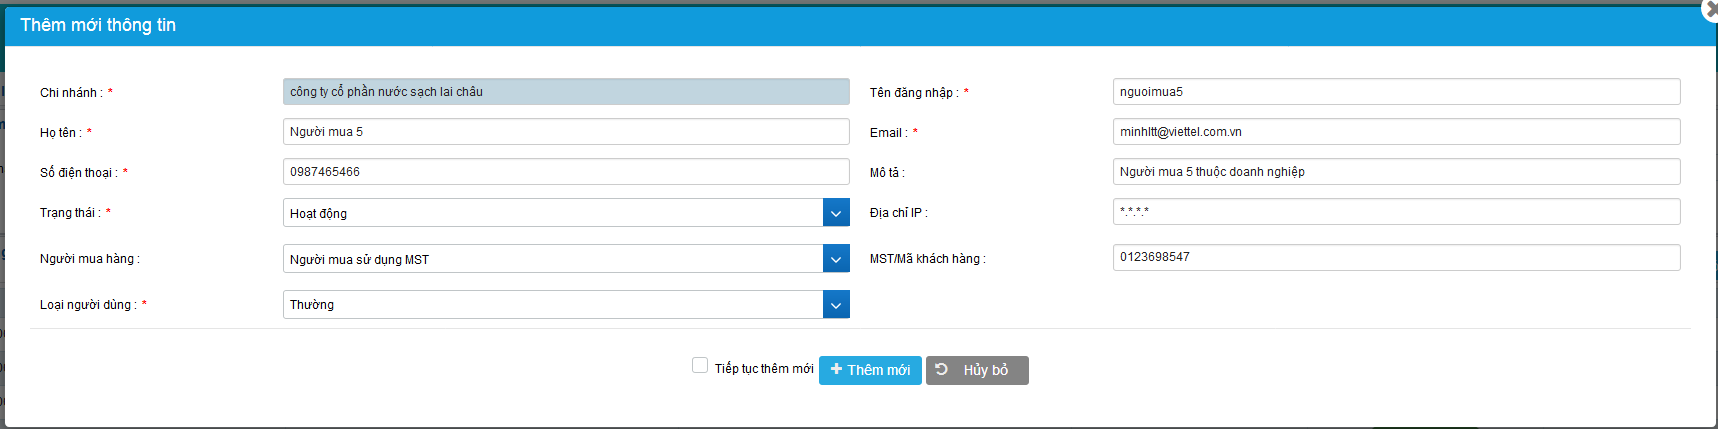
Task: Select the Hoạt động status combo box
Action: point(553,213)
